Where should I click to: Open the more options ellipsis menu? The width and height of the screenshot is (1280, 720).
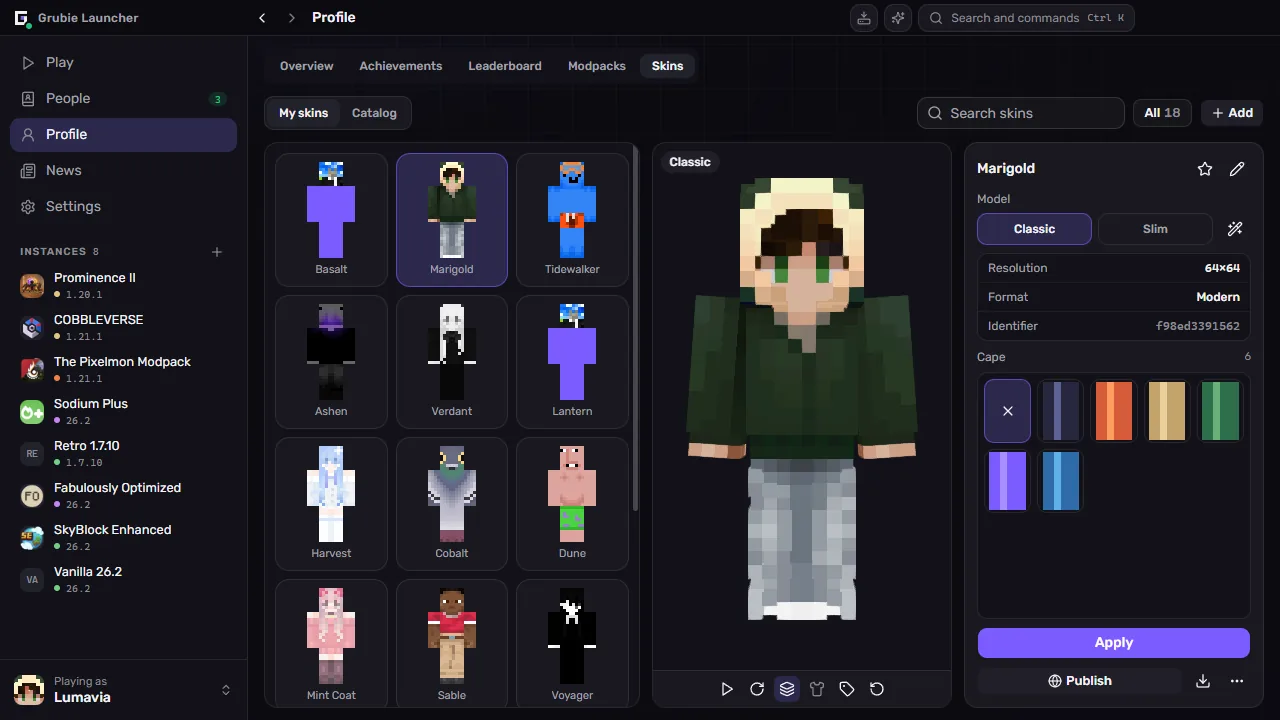coord(1237,681)
